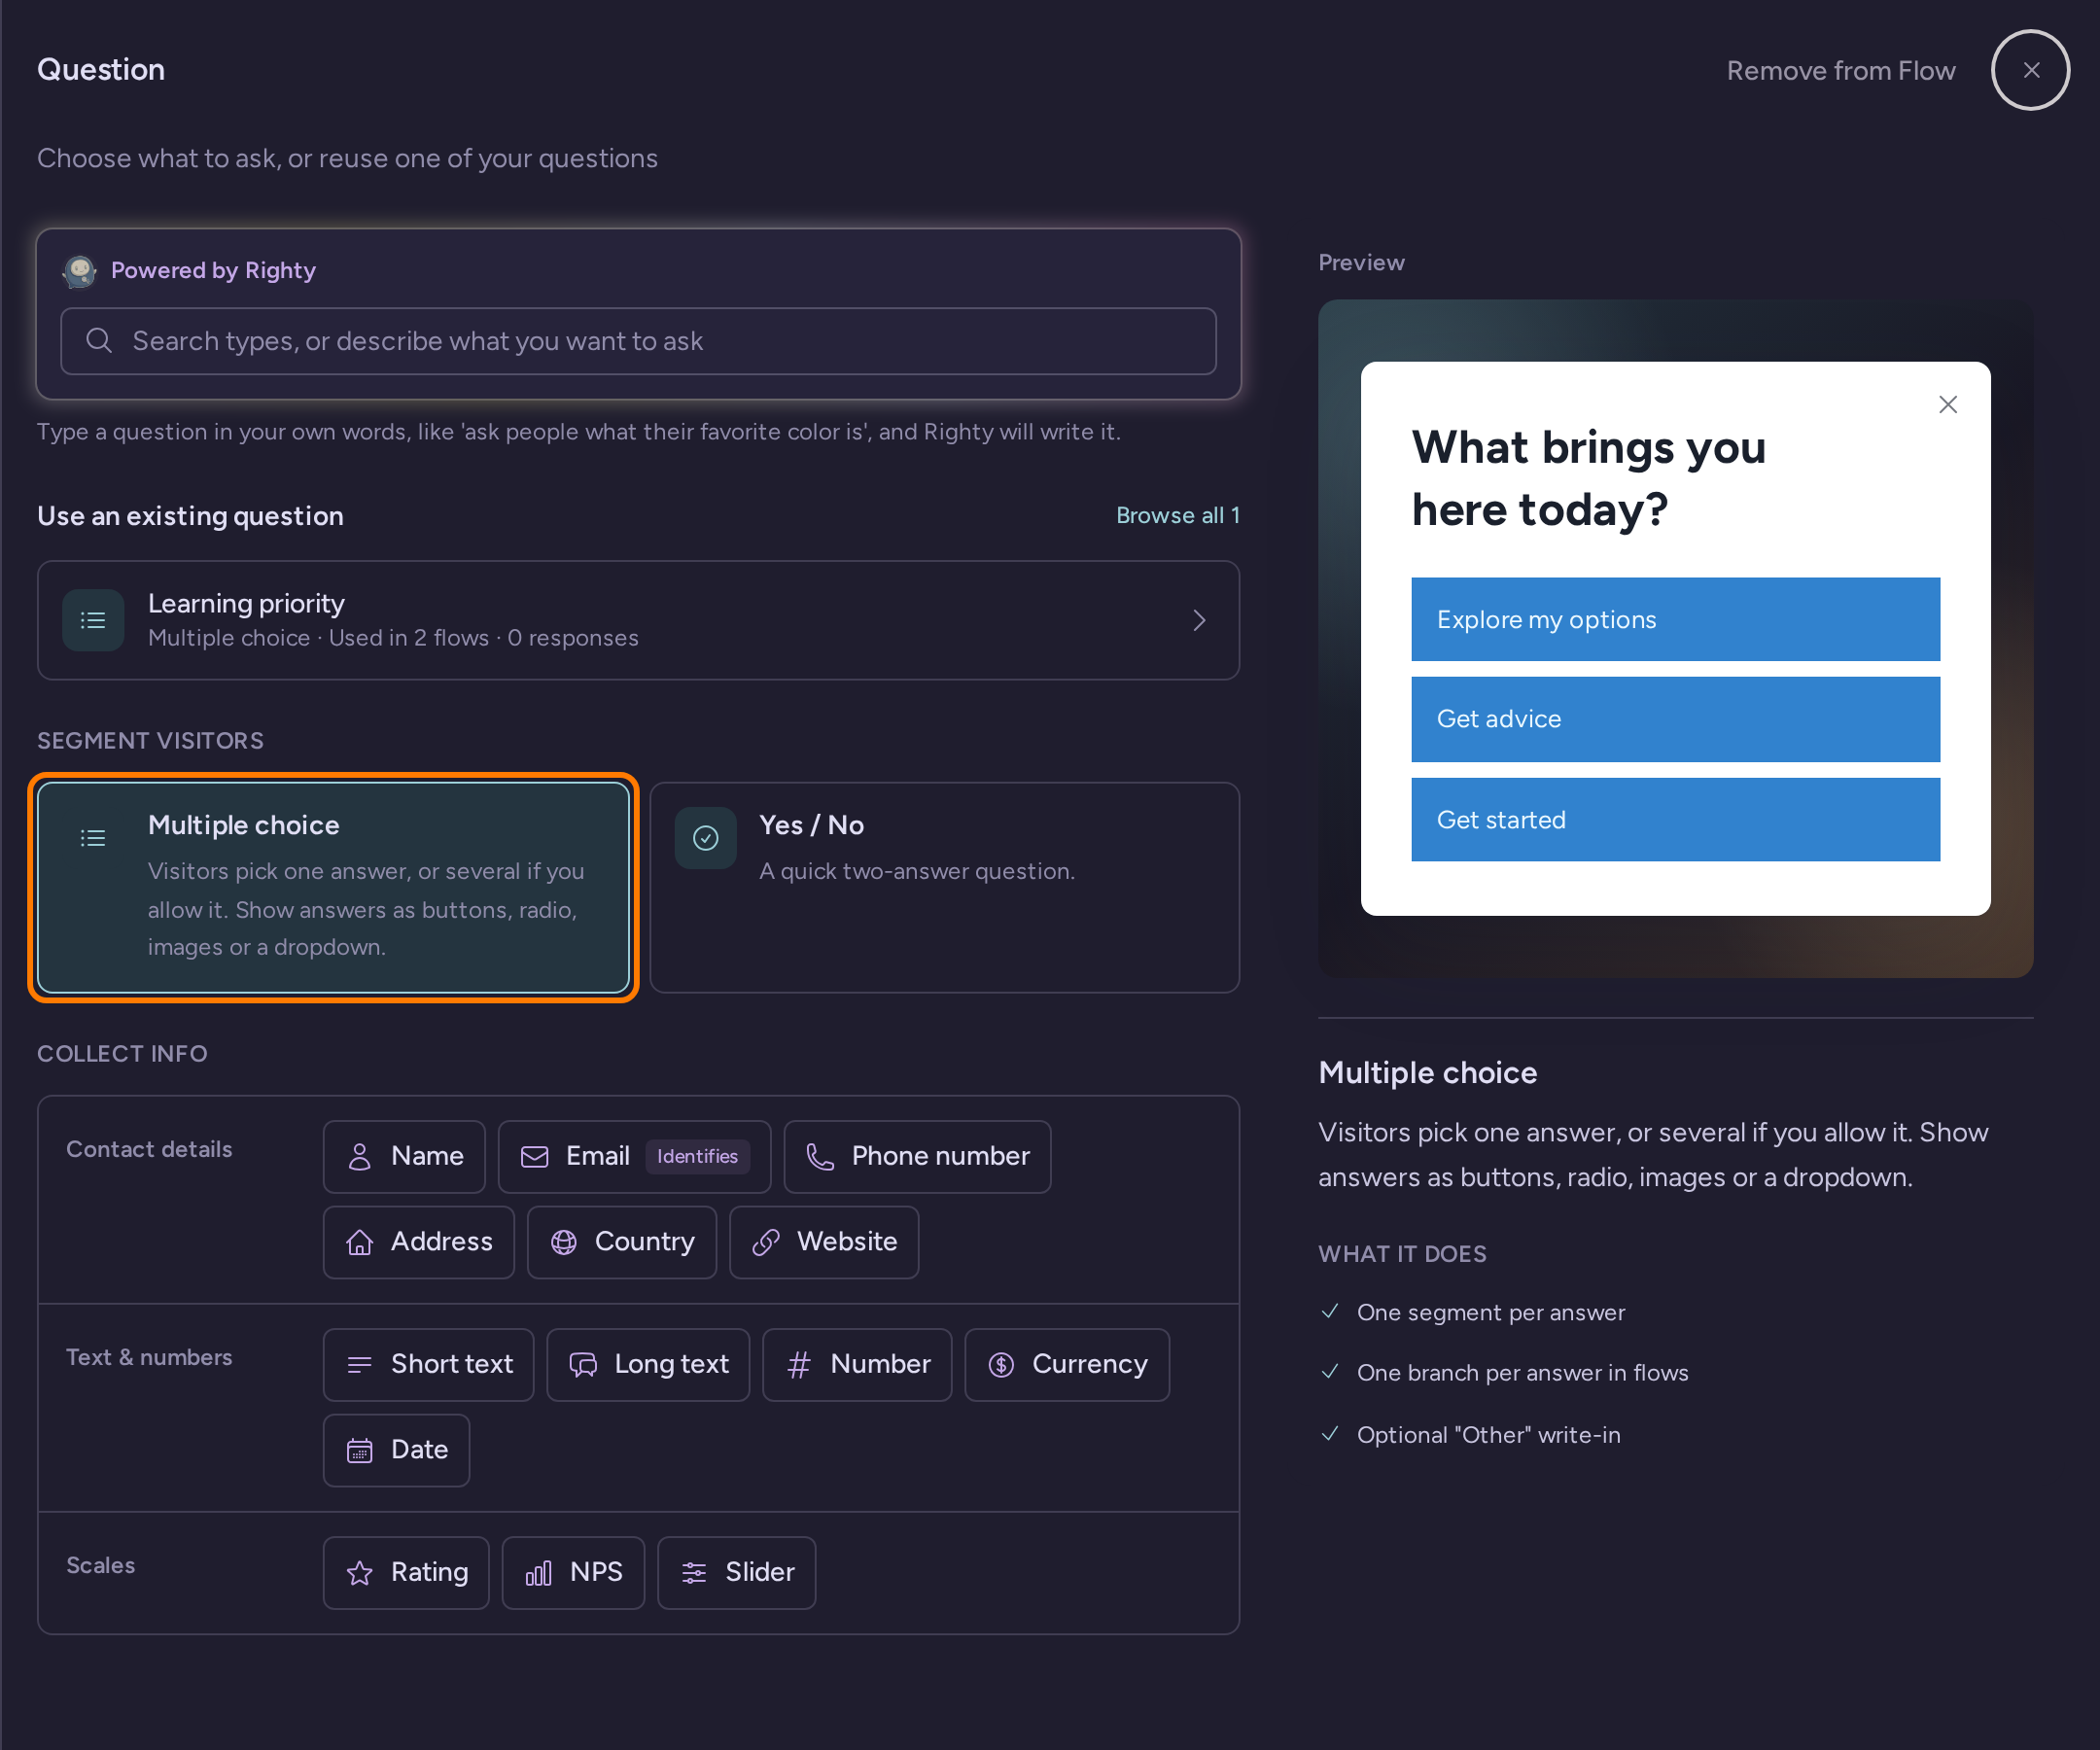Choose the NPS scale
The height and width of the screenshot is (1750, 2100).
click(x=573, y=1573)
